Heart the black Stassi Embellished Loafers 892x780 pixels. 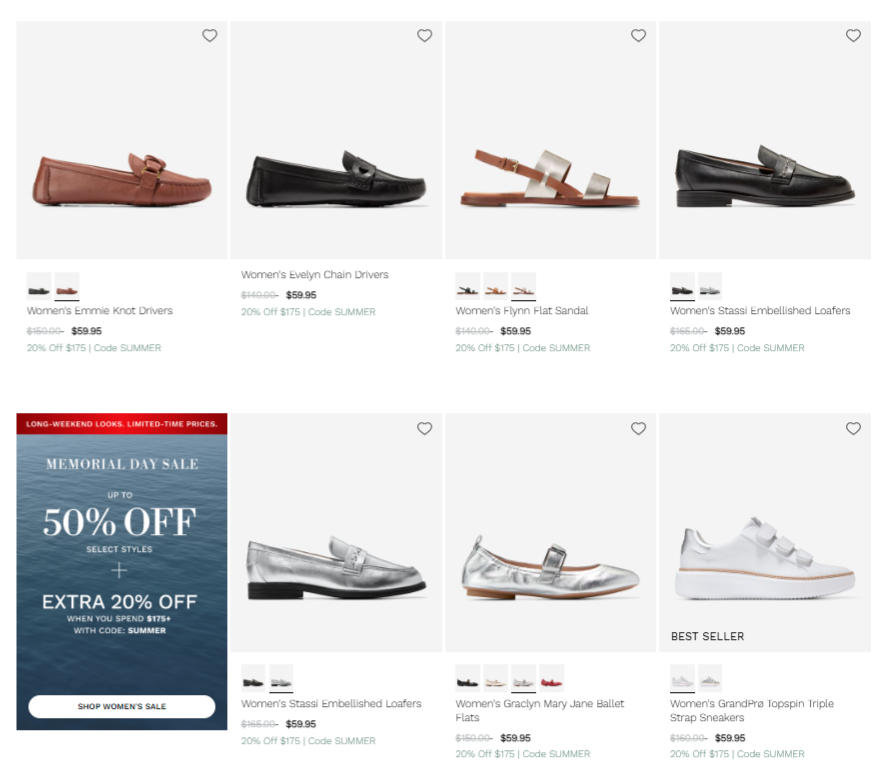tap(853, 35)
